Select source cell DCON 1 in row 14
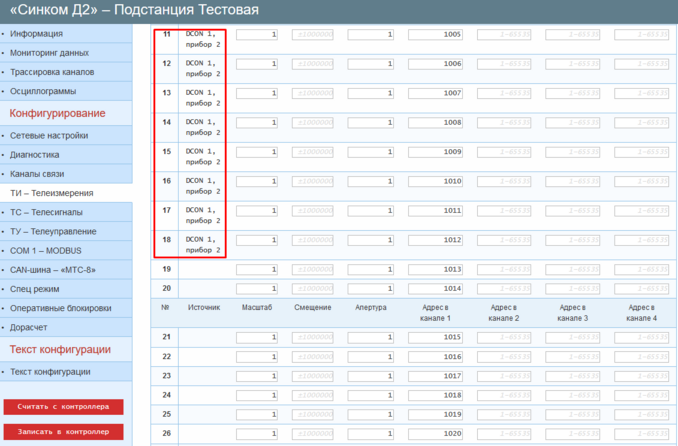Viewport: 678px width, 446px height. click(203, 127)
